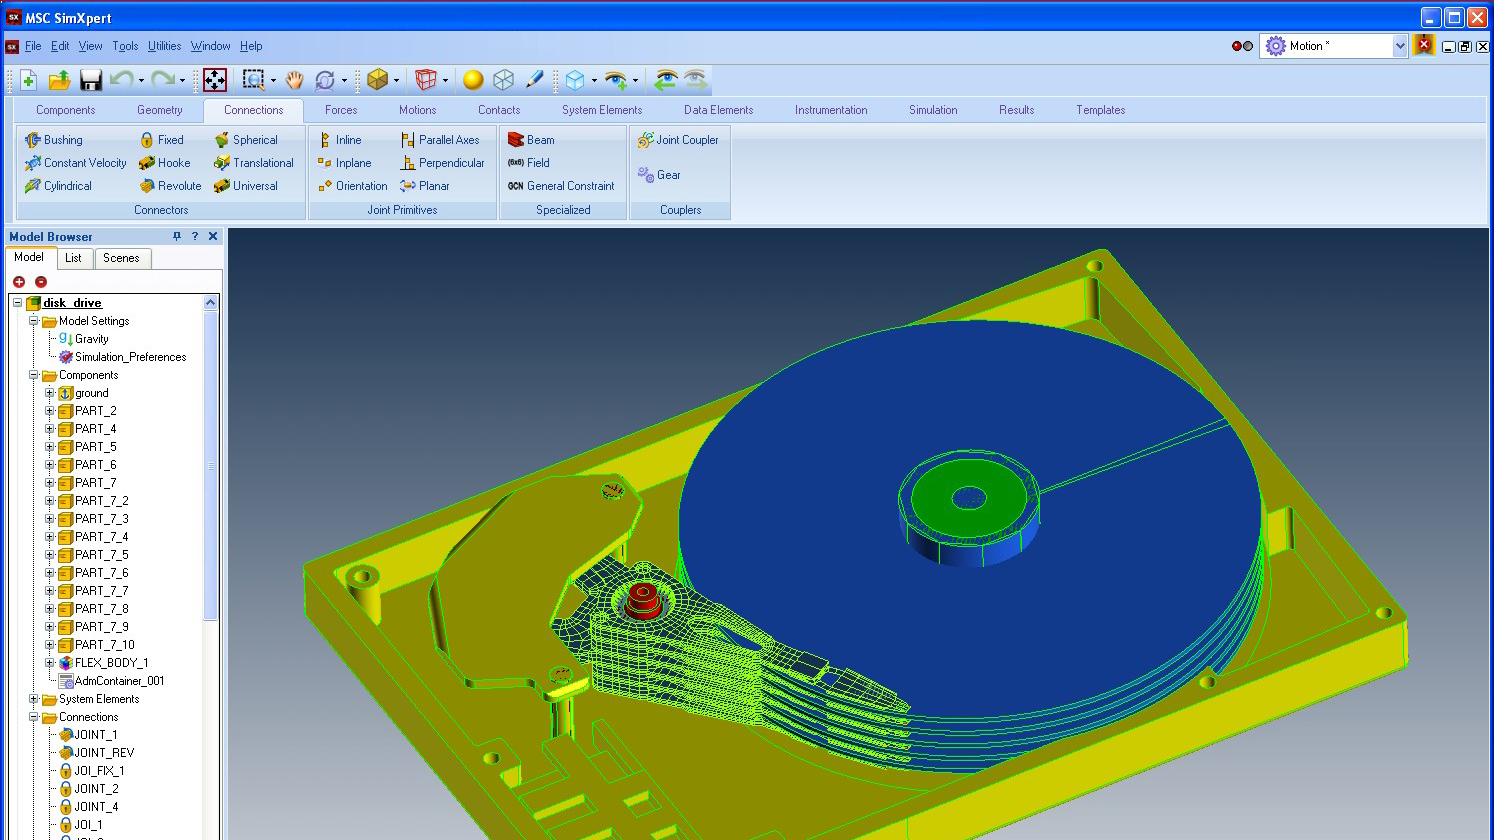
Task: Select the Beam specialized connection
Action: 531,140
